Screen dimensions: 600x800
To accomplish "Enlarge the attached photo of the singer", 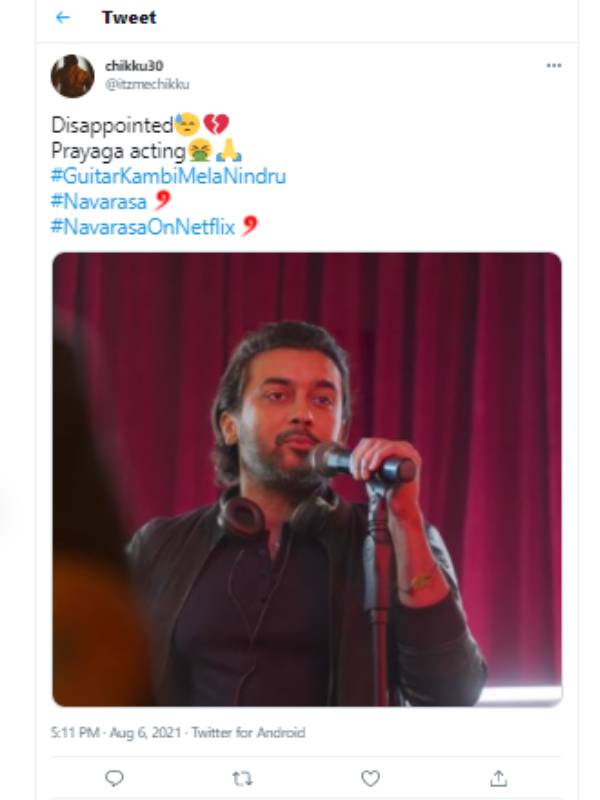I will [307, 479].
